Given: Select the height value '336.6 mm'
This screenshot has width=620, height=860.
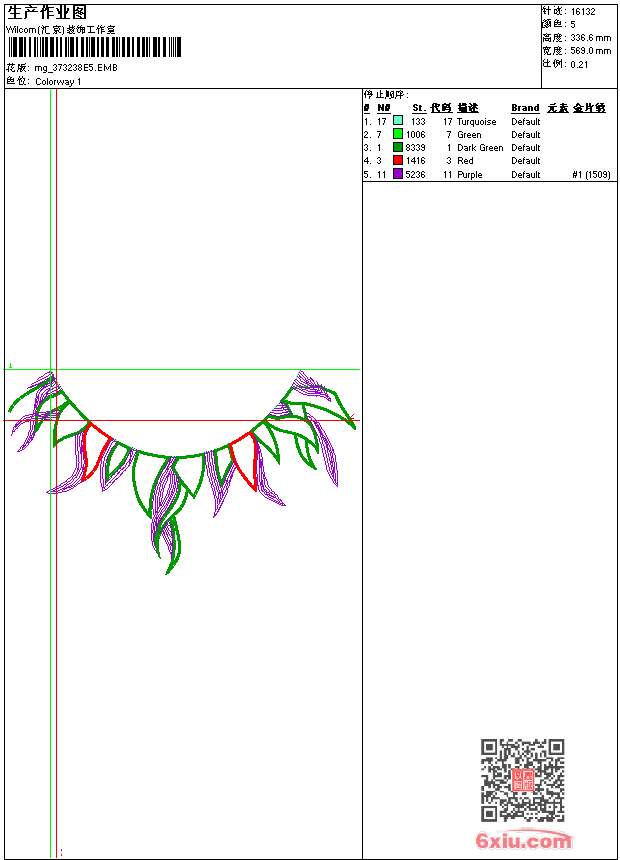Looking at the screenshot, I should (x=590, y=38).
